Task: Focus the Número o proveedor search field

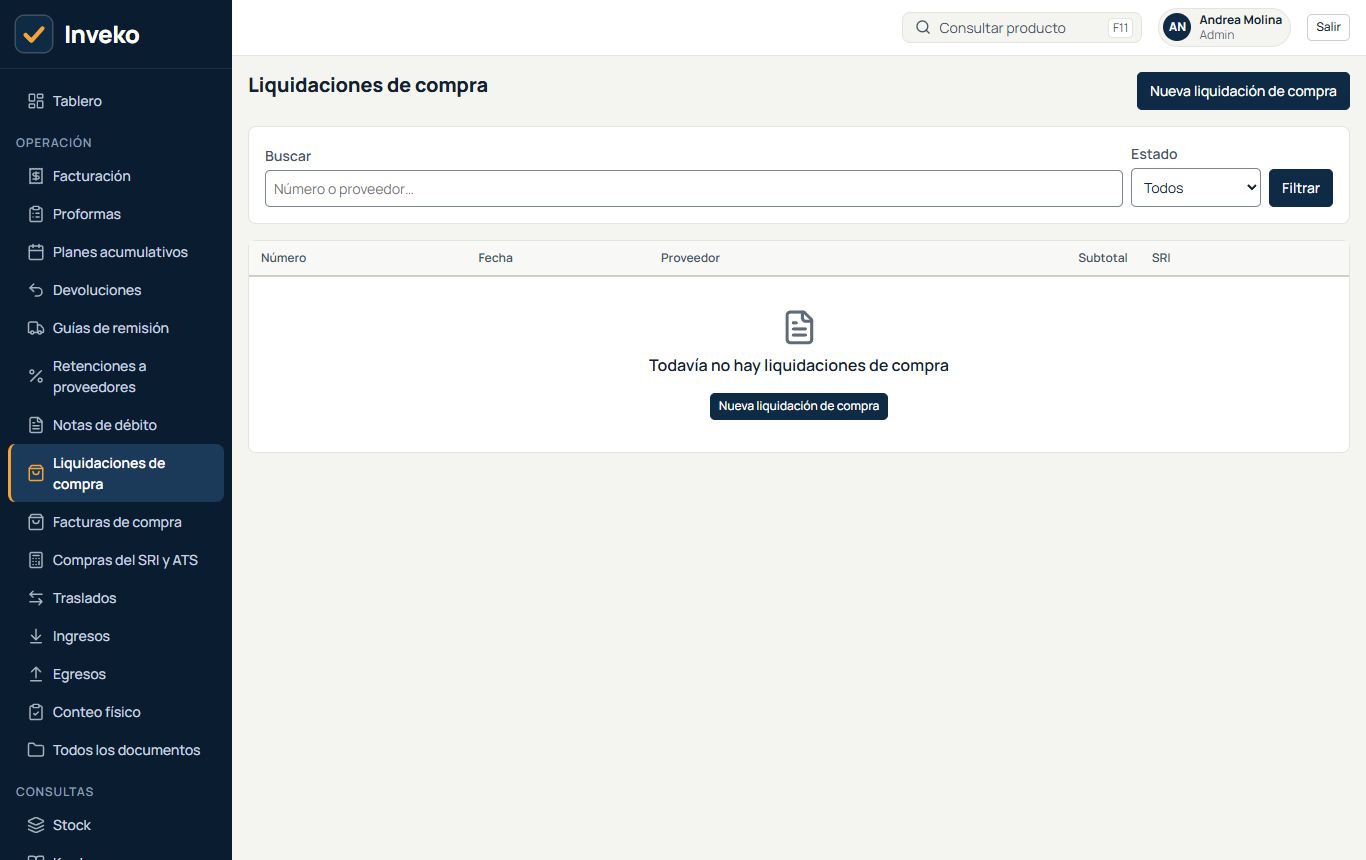Action: 694,189
